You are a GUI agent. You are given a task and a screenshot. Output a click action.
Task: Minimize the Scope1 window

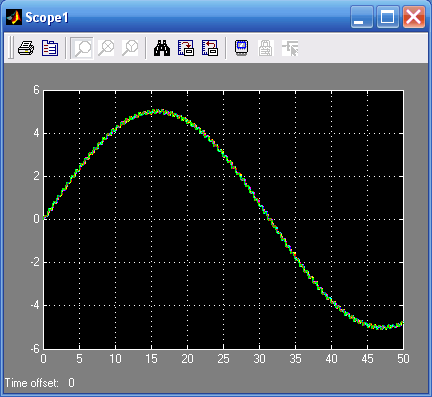click(x=362, y=17)
